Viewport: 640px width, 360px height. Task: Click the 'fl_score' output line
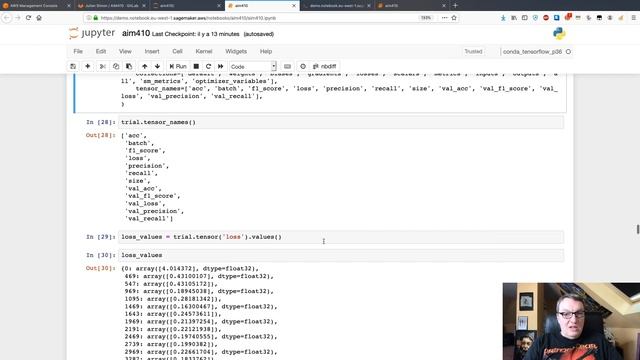(145, 151)
